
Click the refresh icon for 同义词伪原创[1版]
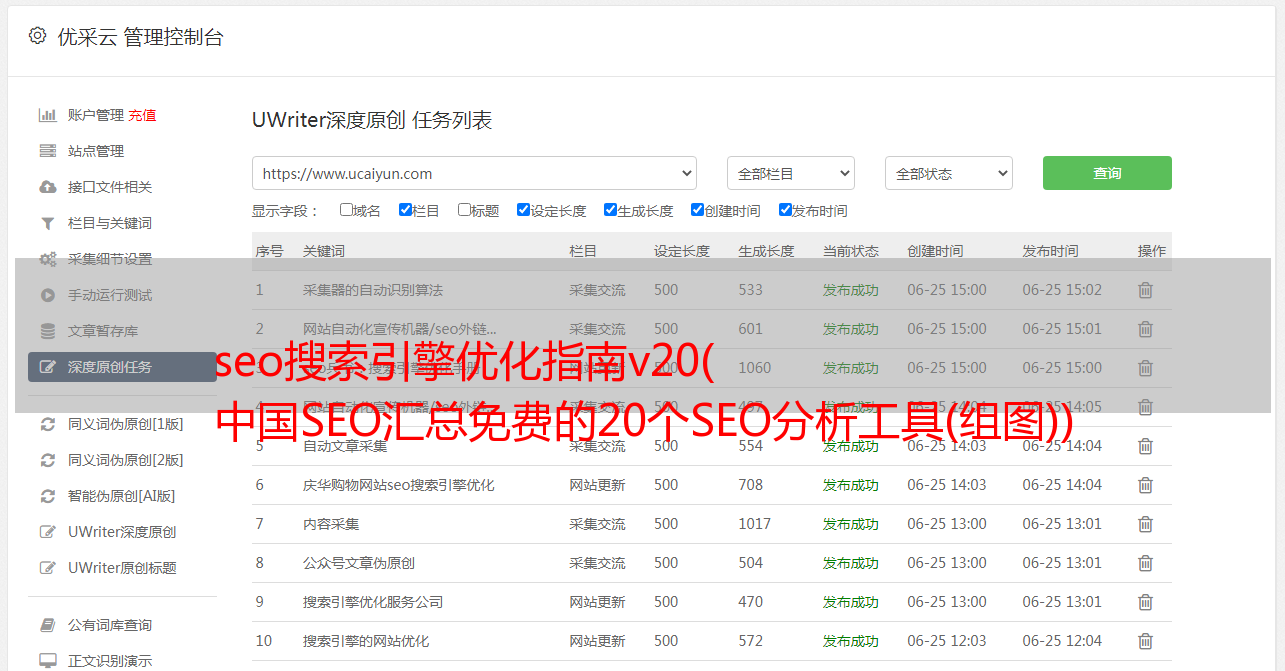[47, 424]
